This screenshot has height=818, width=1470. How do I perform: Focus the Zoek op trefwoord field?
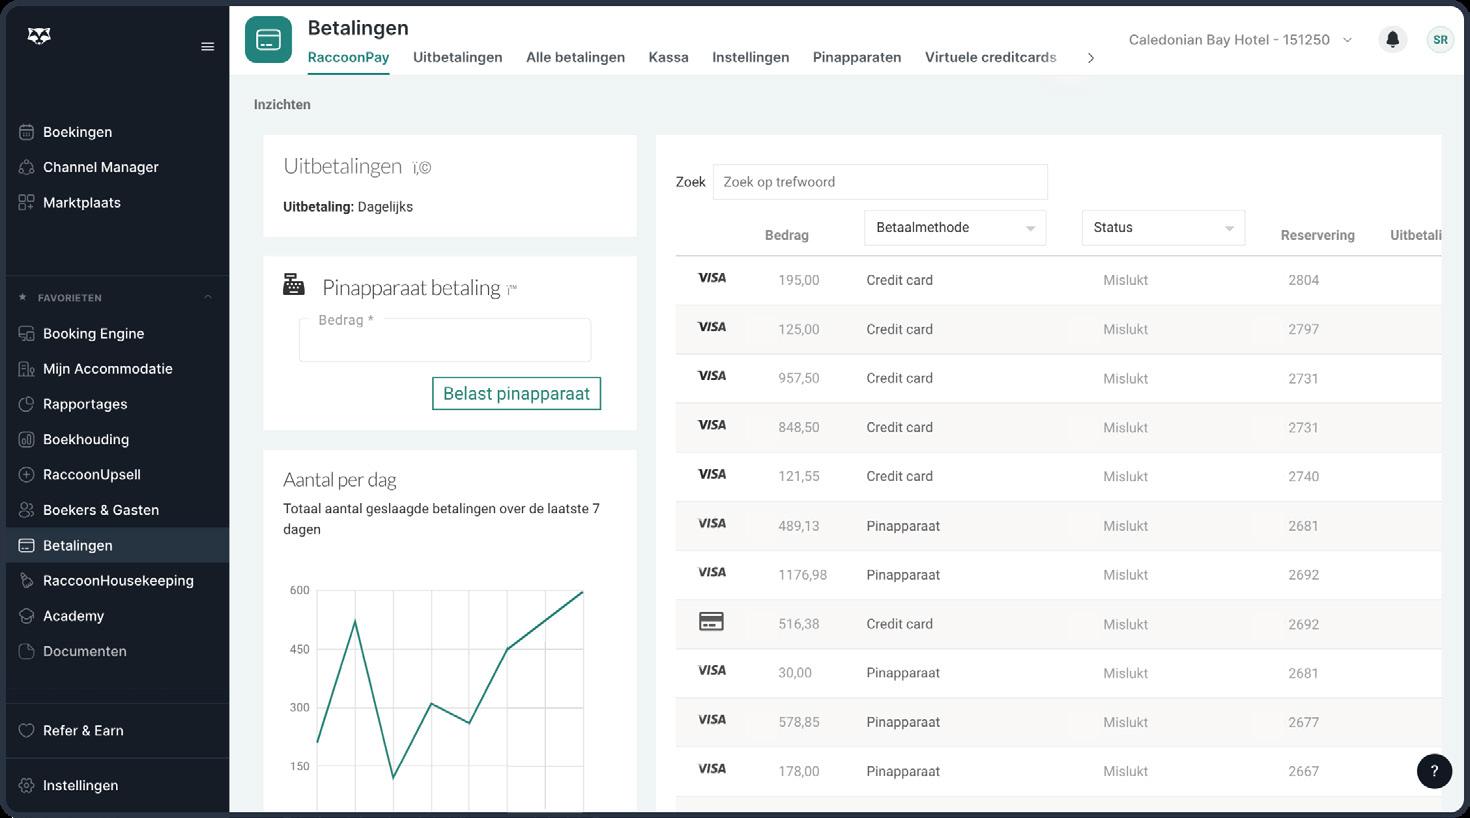[x=879, y=182]
